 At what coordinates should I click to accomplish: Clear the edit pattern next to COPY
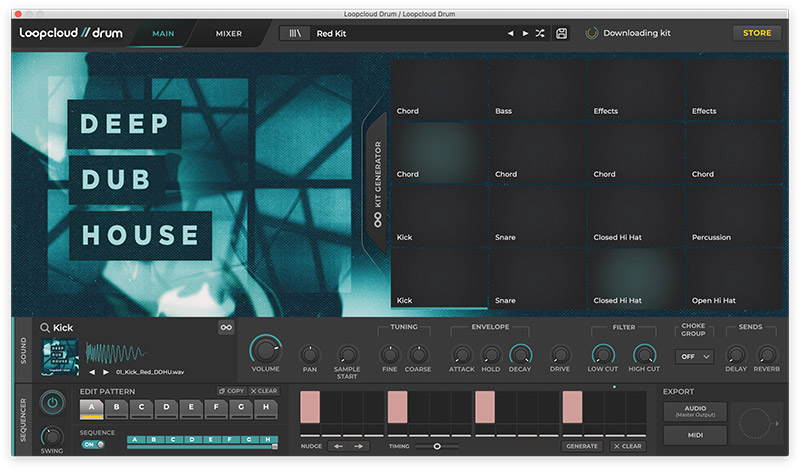(x=264, y=391)
